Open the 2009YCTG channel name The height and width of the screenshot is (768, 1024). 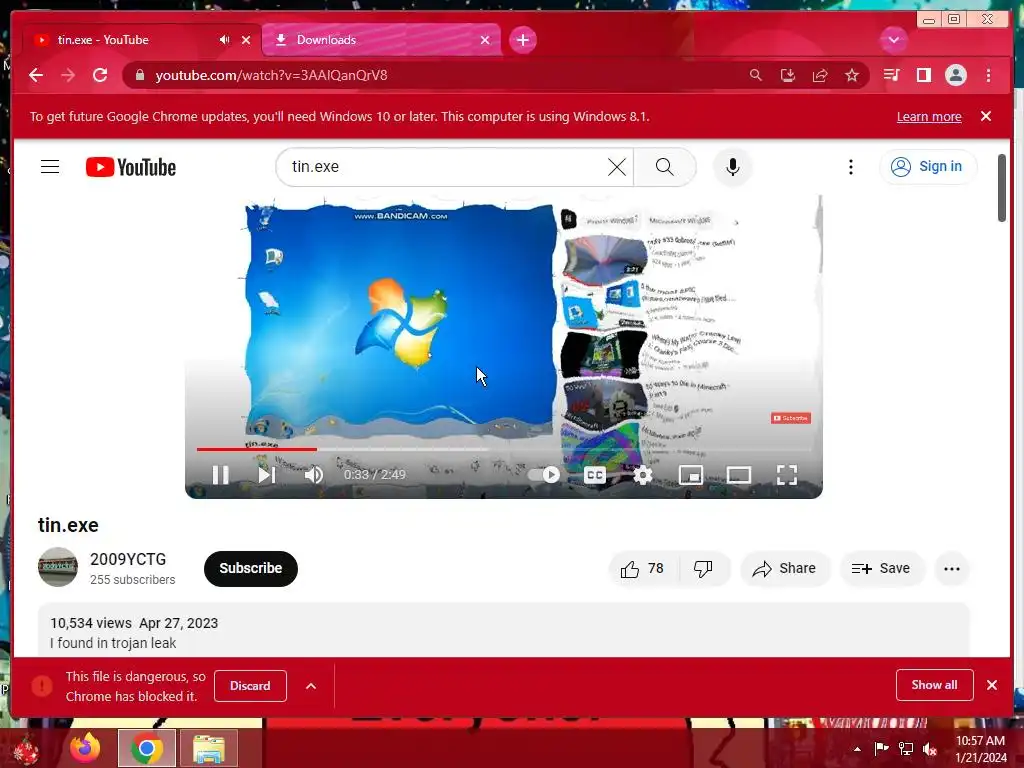click(128, 560)
